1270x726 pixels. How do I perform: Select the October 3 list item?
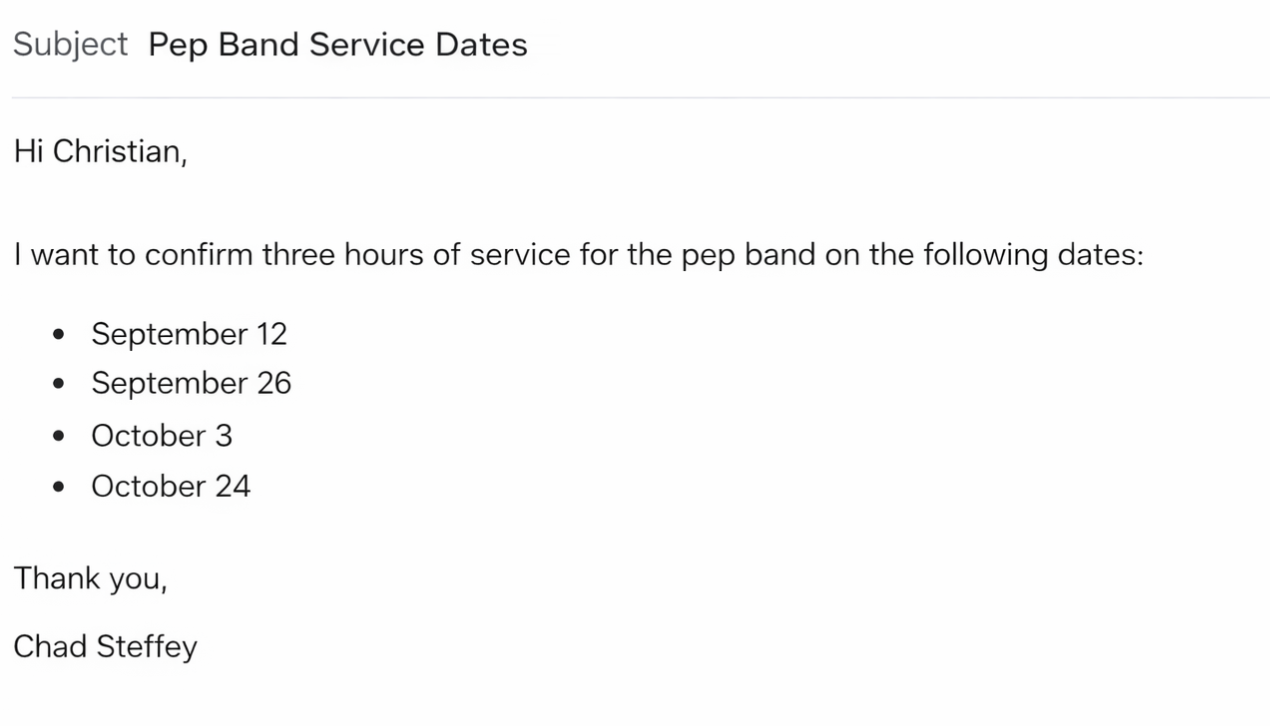[x=161, y=436]
